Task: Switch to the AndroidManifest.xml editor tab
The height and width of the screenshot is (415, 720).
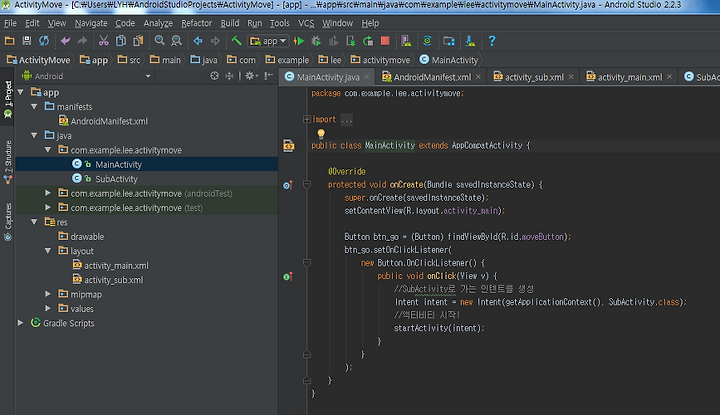Action: (432, 77)
